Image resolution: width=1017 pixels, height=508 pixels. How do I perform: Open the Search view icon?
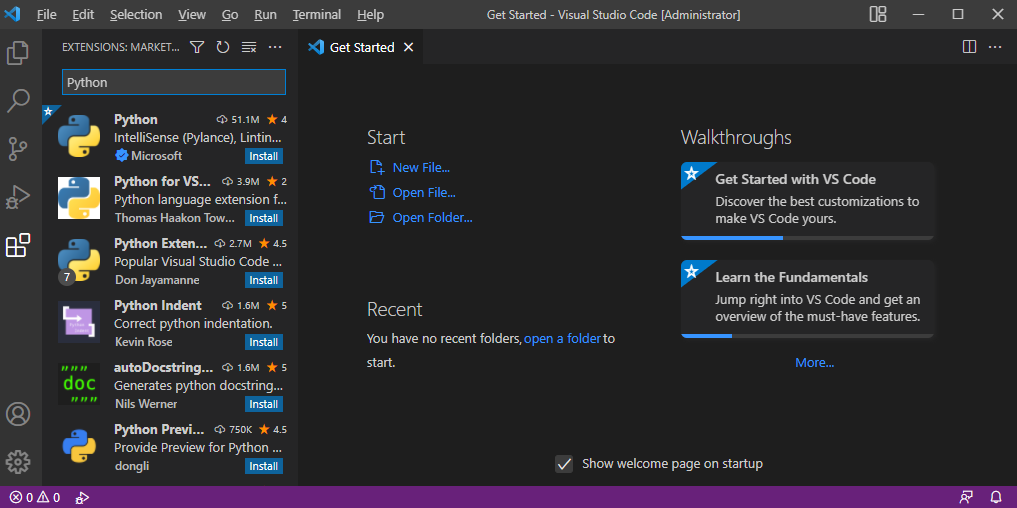18,101
